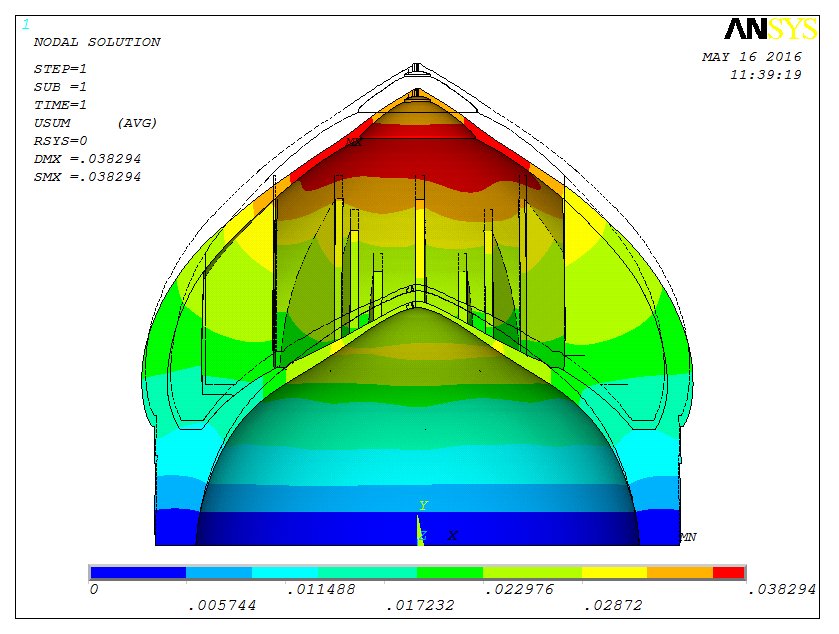Click the 'SMX =.038294' value
Image resolution: width=839 pixels, height=634 pixels.
[x=87, y=177]
